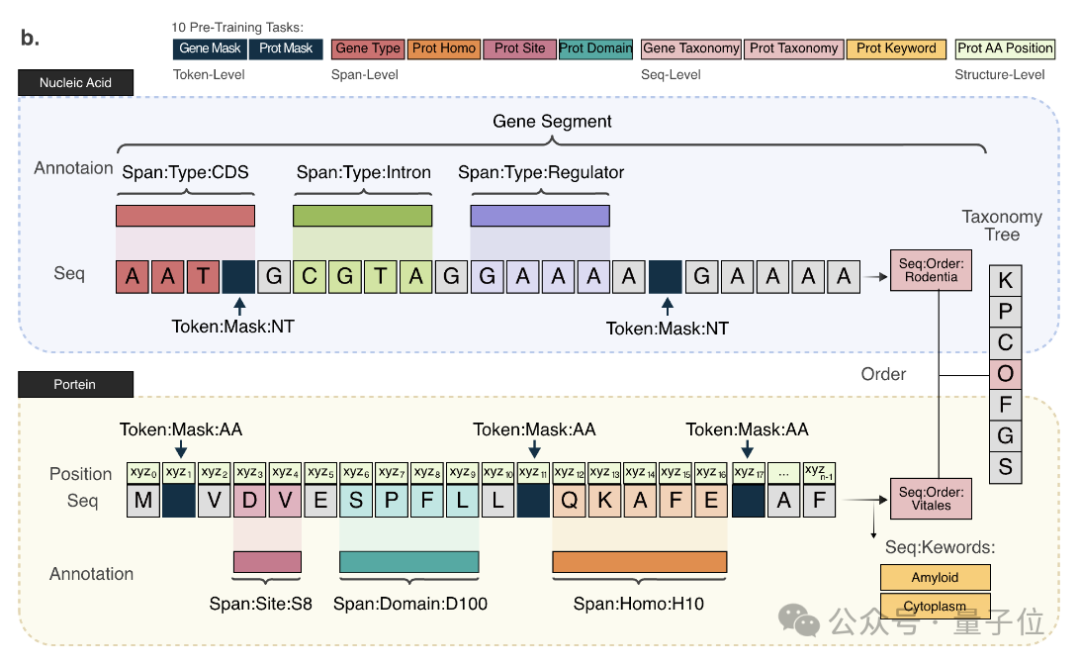1080x665 pixels.
Task: Select the Prot AA Position legend label
Action: [1005, 48]
